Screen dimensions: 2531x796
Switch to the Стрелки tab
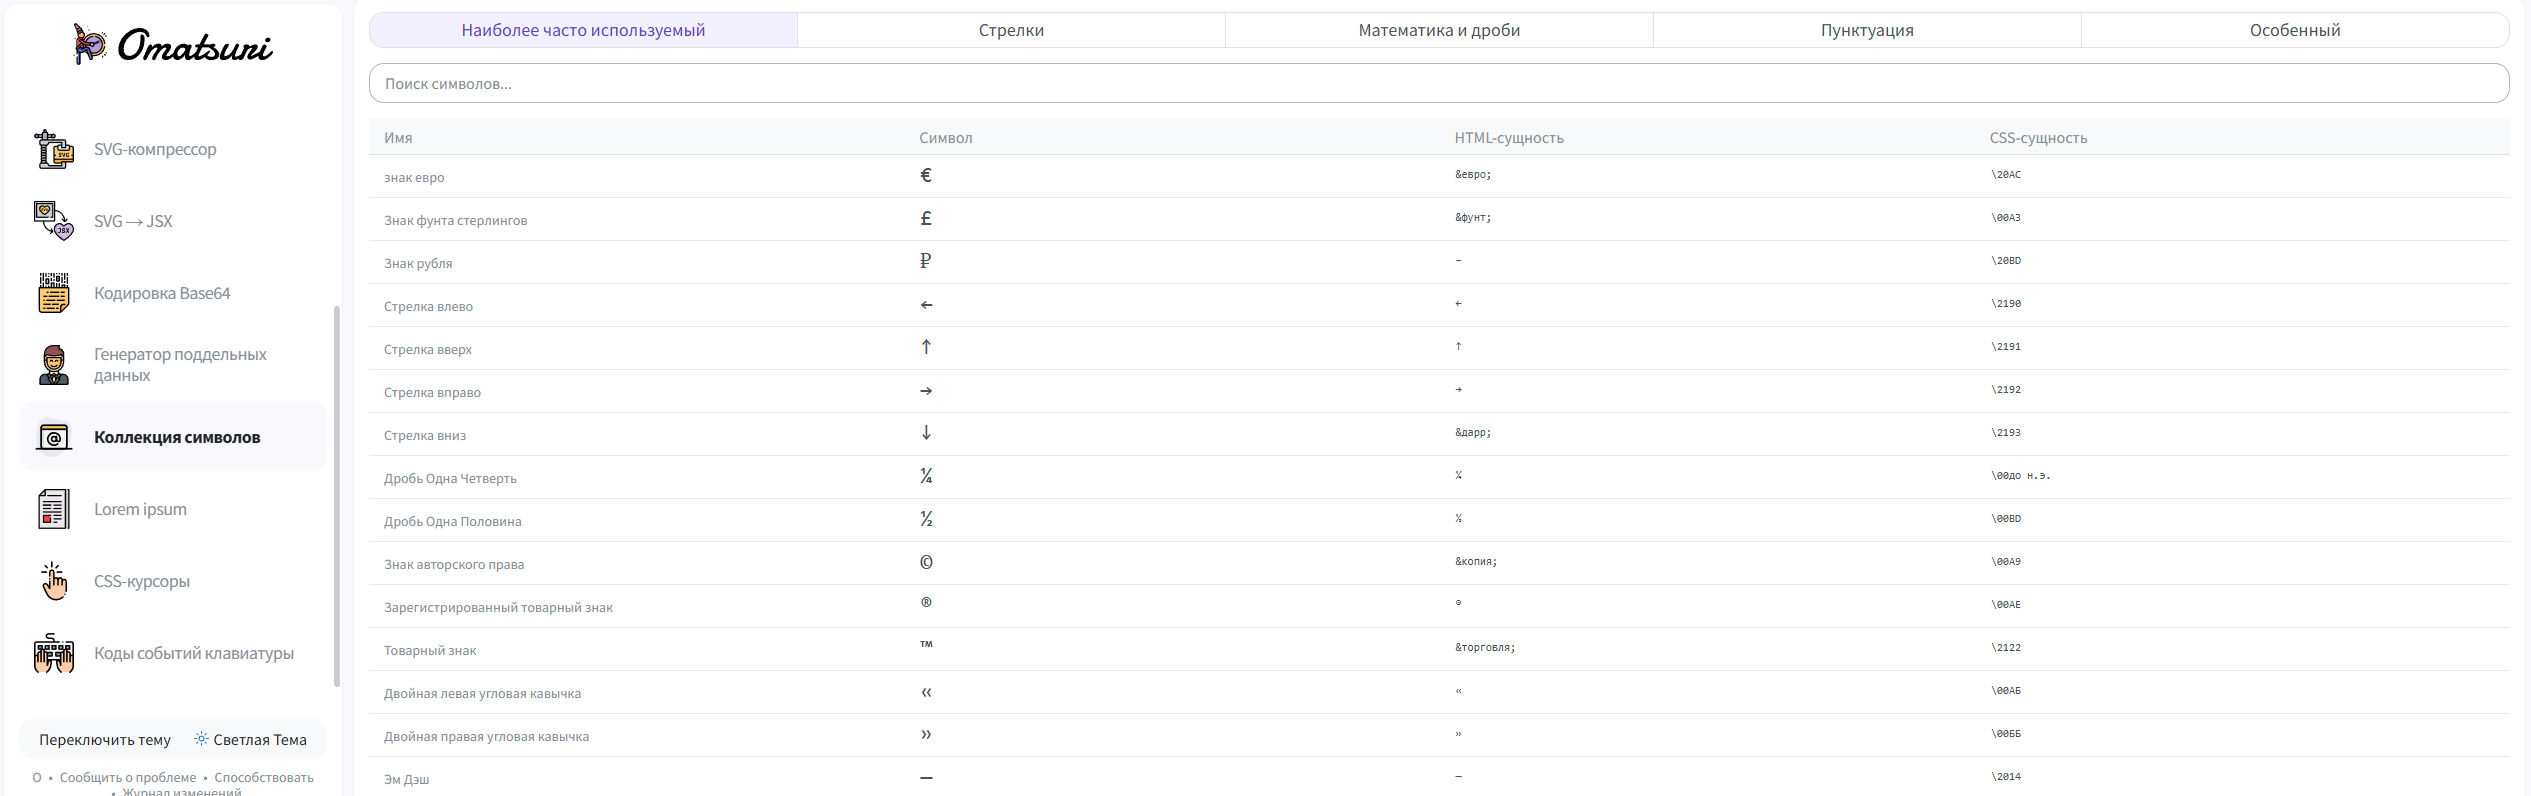(1011, 30)
